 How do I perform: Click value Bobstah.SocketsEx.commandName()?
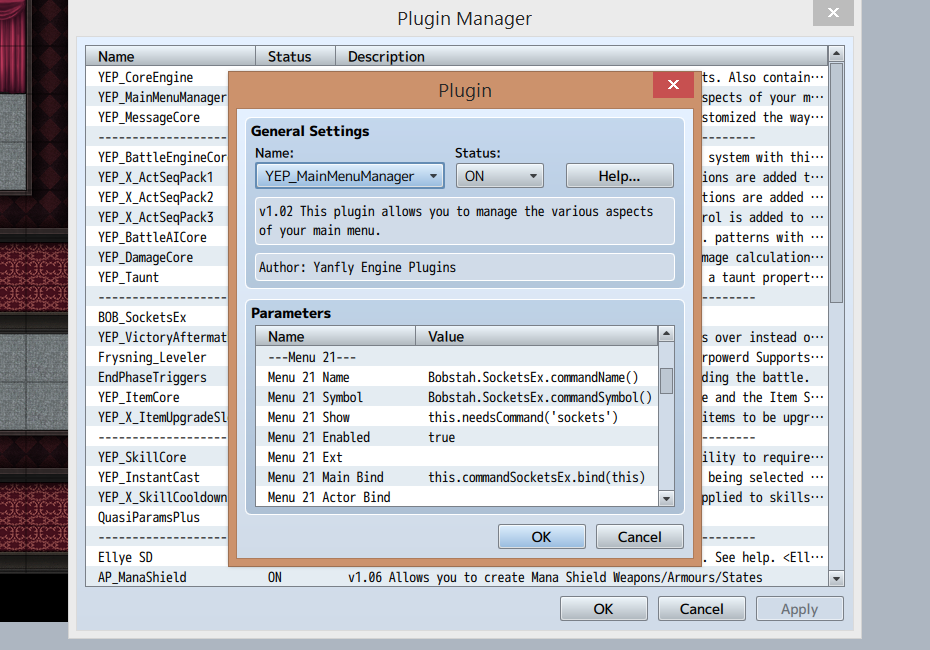(x=533, y=377)
